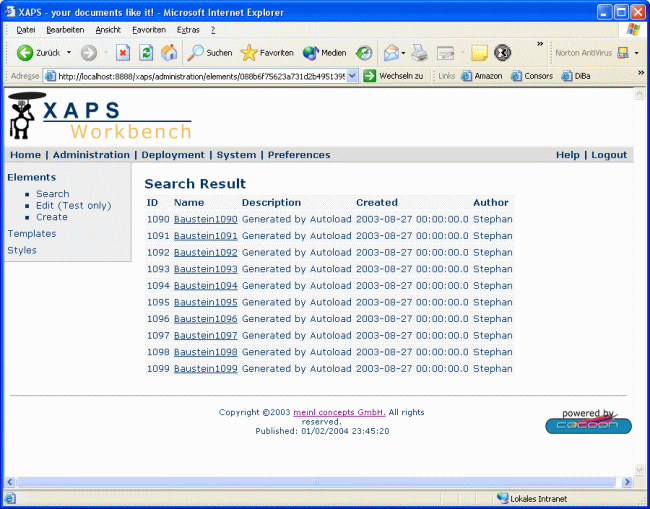Image resolution: width=650 pixels, height=509 pixels.
Task: Open the meinl concepts GmbH. link
Action: [x=340, y=412]
